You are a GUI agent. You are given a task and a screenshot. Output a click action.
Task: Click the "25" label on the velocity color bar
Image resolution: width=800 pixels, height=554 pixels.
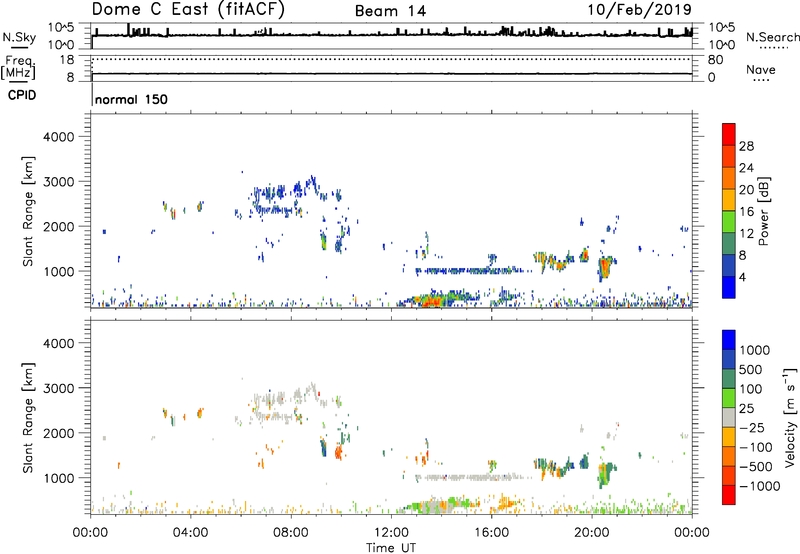coord(746,408)
